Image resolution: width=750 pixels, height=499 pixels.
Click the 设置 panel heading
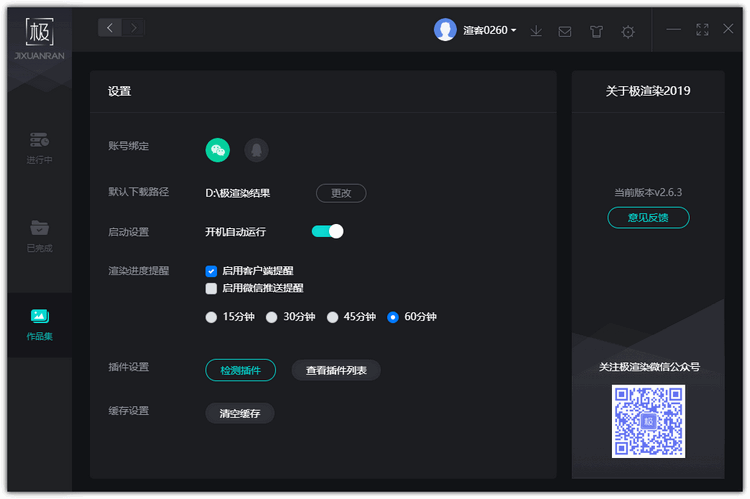coord(120,91)
